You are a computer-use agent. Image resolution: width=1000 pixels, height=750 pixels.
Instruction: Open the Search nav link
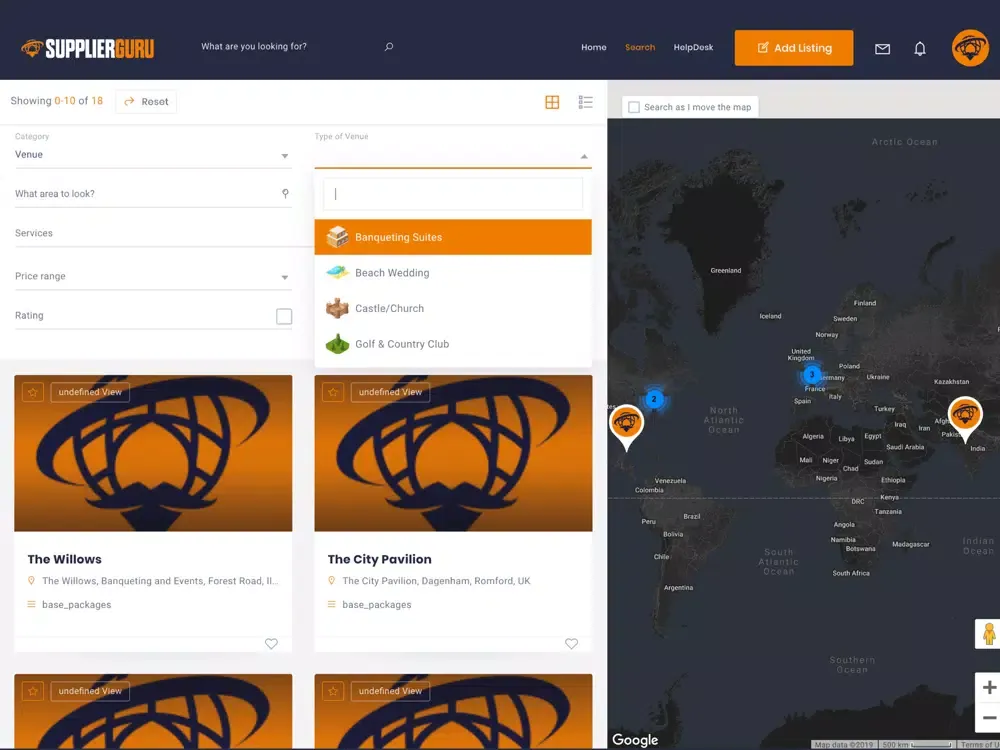click(640, 47)
